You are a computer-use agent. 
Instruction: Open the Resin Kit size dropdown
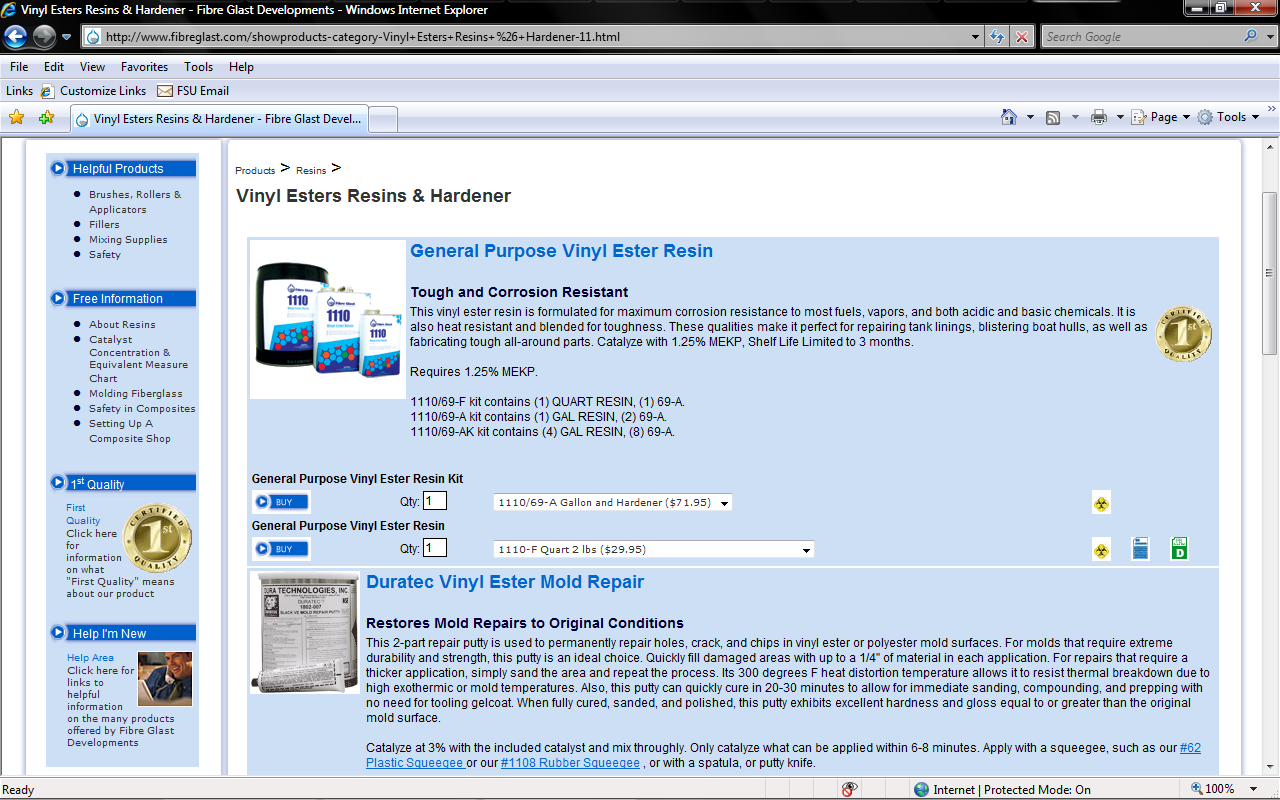click(x=612, y=503)
